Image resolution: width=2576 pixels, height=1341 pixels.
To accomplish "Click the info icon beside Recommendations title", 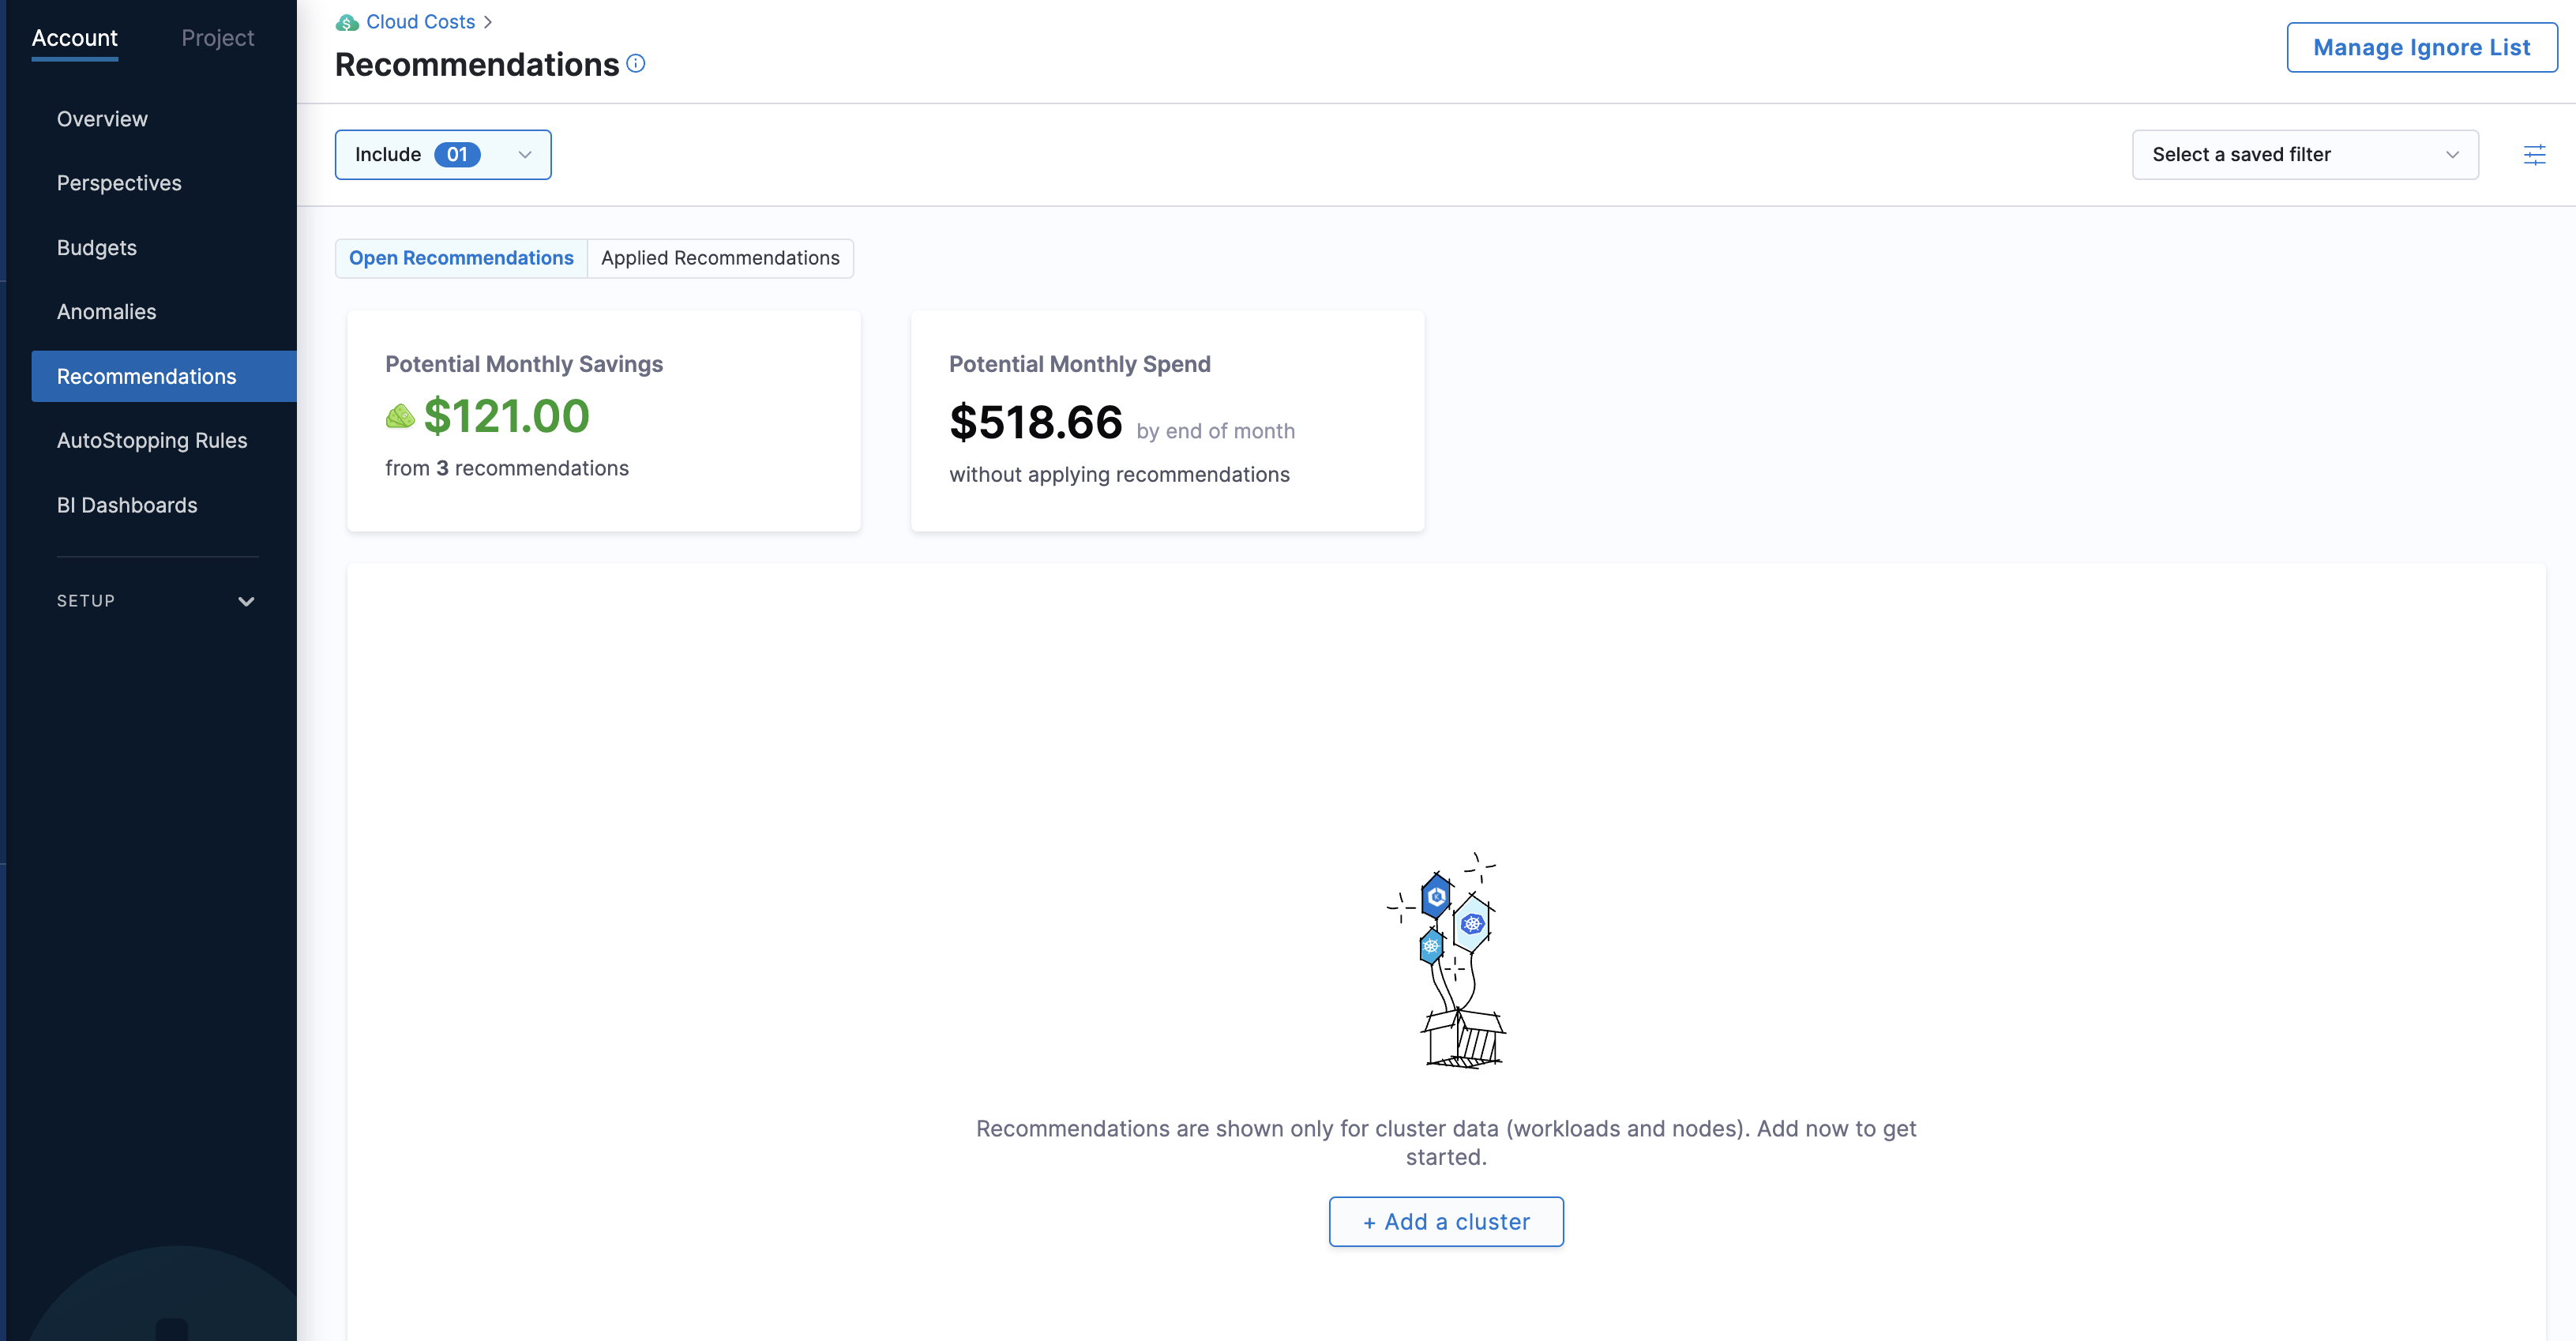I will click(636, 64).
